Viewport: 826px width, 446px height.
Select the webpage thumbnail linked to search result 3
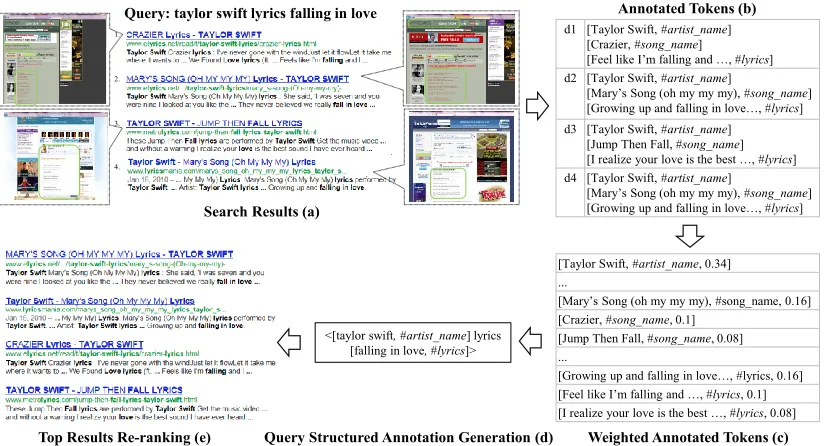[x=55, y=158]
